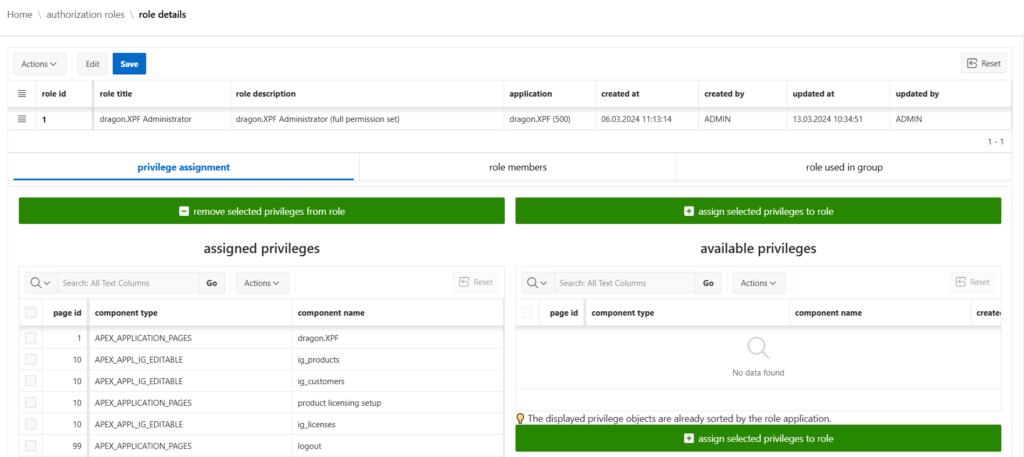Sort by role title column header
The height and width of the screenshot is (457, 1024).
[x=161, y=94]
